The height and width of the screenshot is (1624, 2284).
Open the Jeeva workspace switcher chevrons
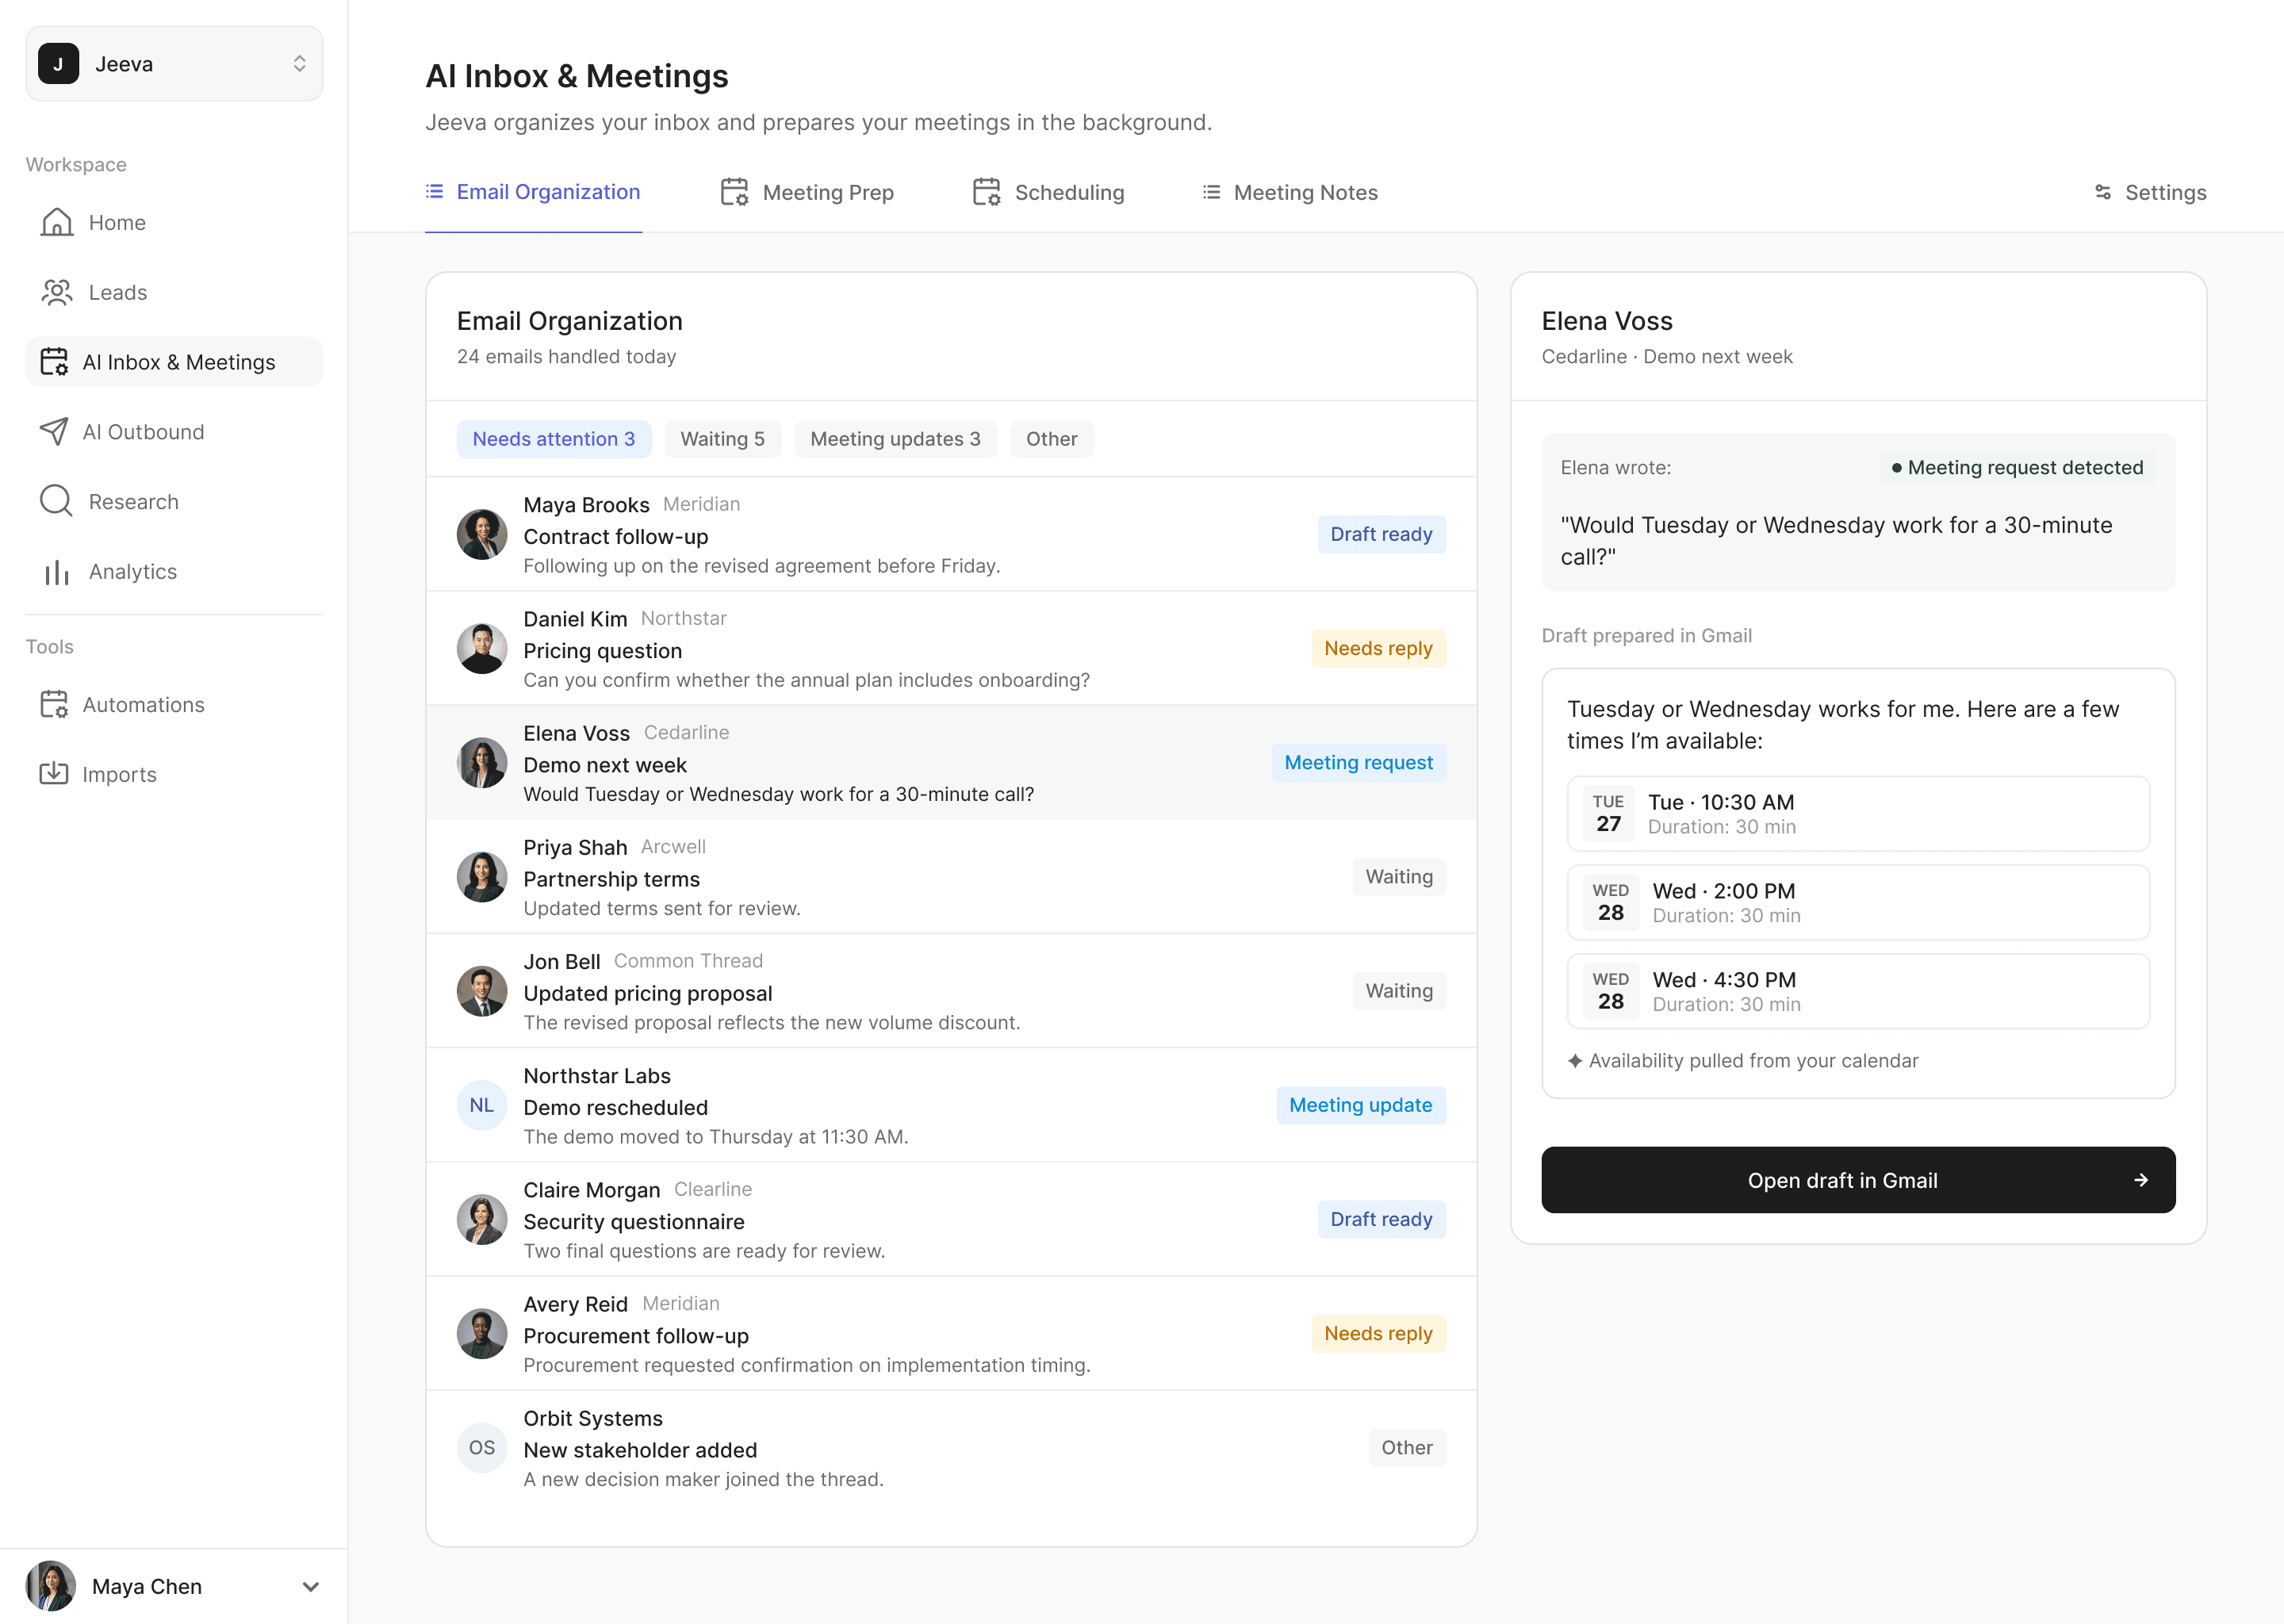coord(299,64)
